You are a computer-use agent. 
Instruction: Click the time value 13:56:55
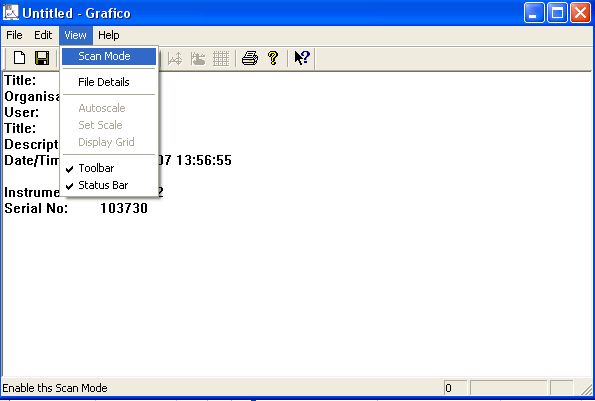coord(204,160)
